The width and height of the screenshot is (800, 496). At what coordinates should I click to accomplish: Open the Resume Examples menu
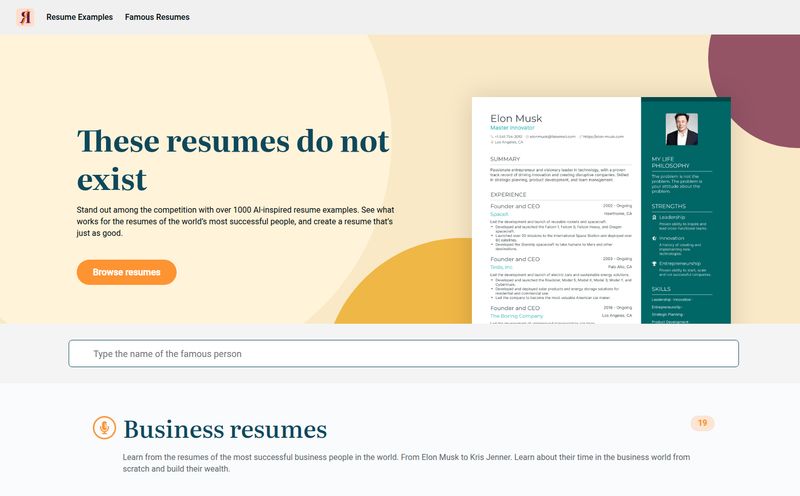pos(80,17)
